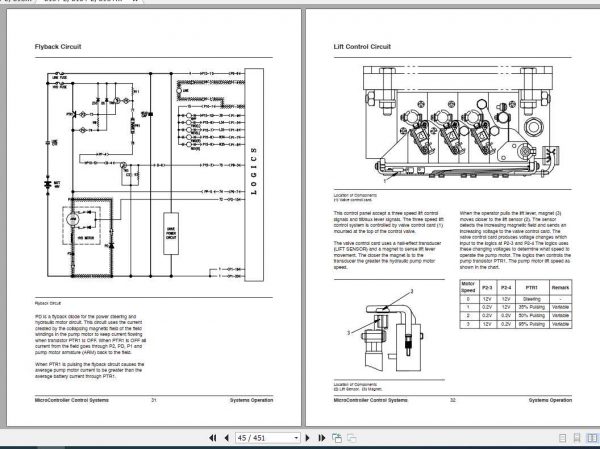Go to the first page
The width and height of the screenshot is (600, 449).
point(213,438)
